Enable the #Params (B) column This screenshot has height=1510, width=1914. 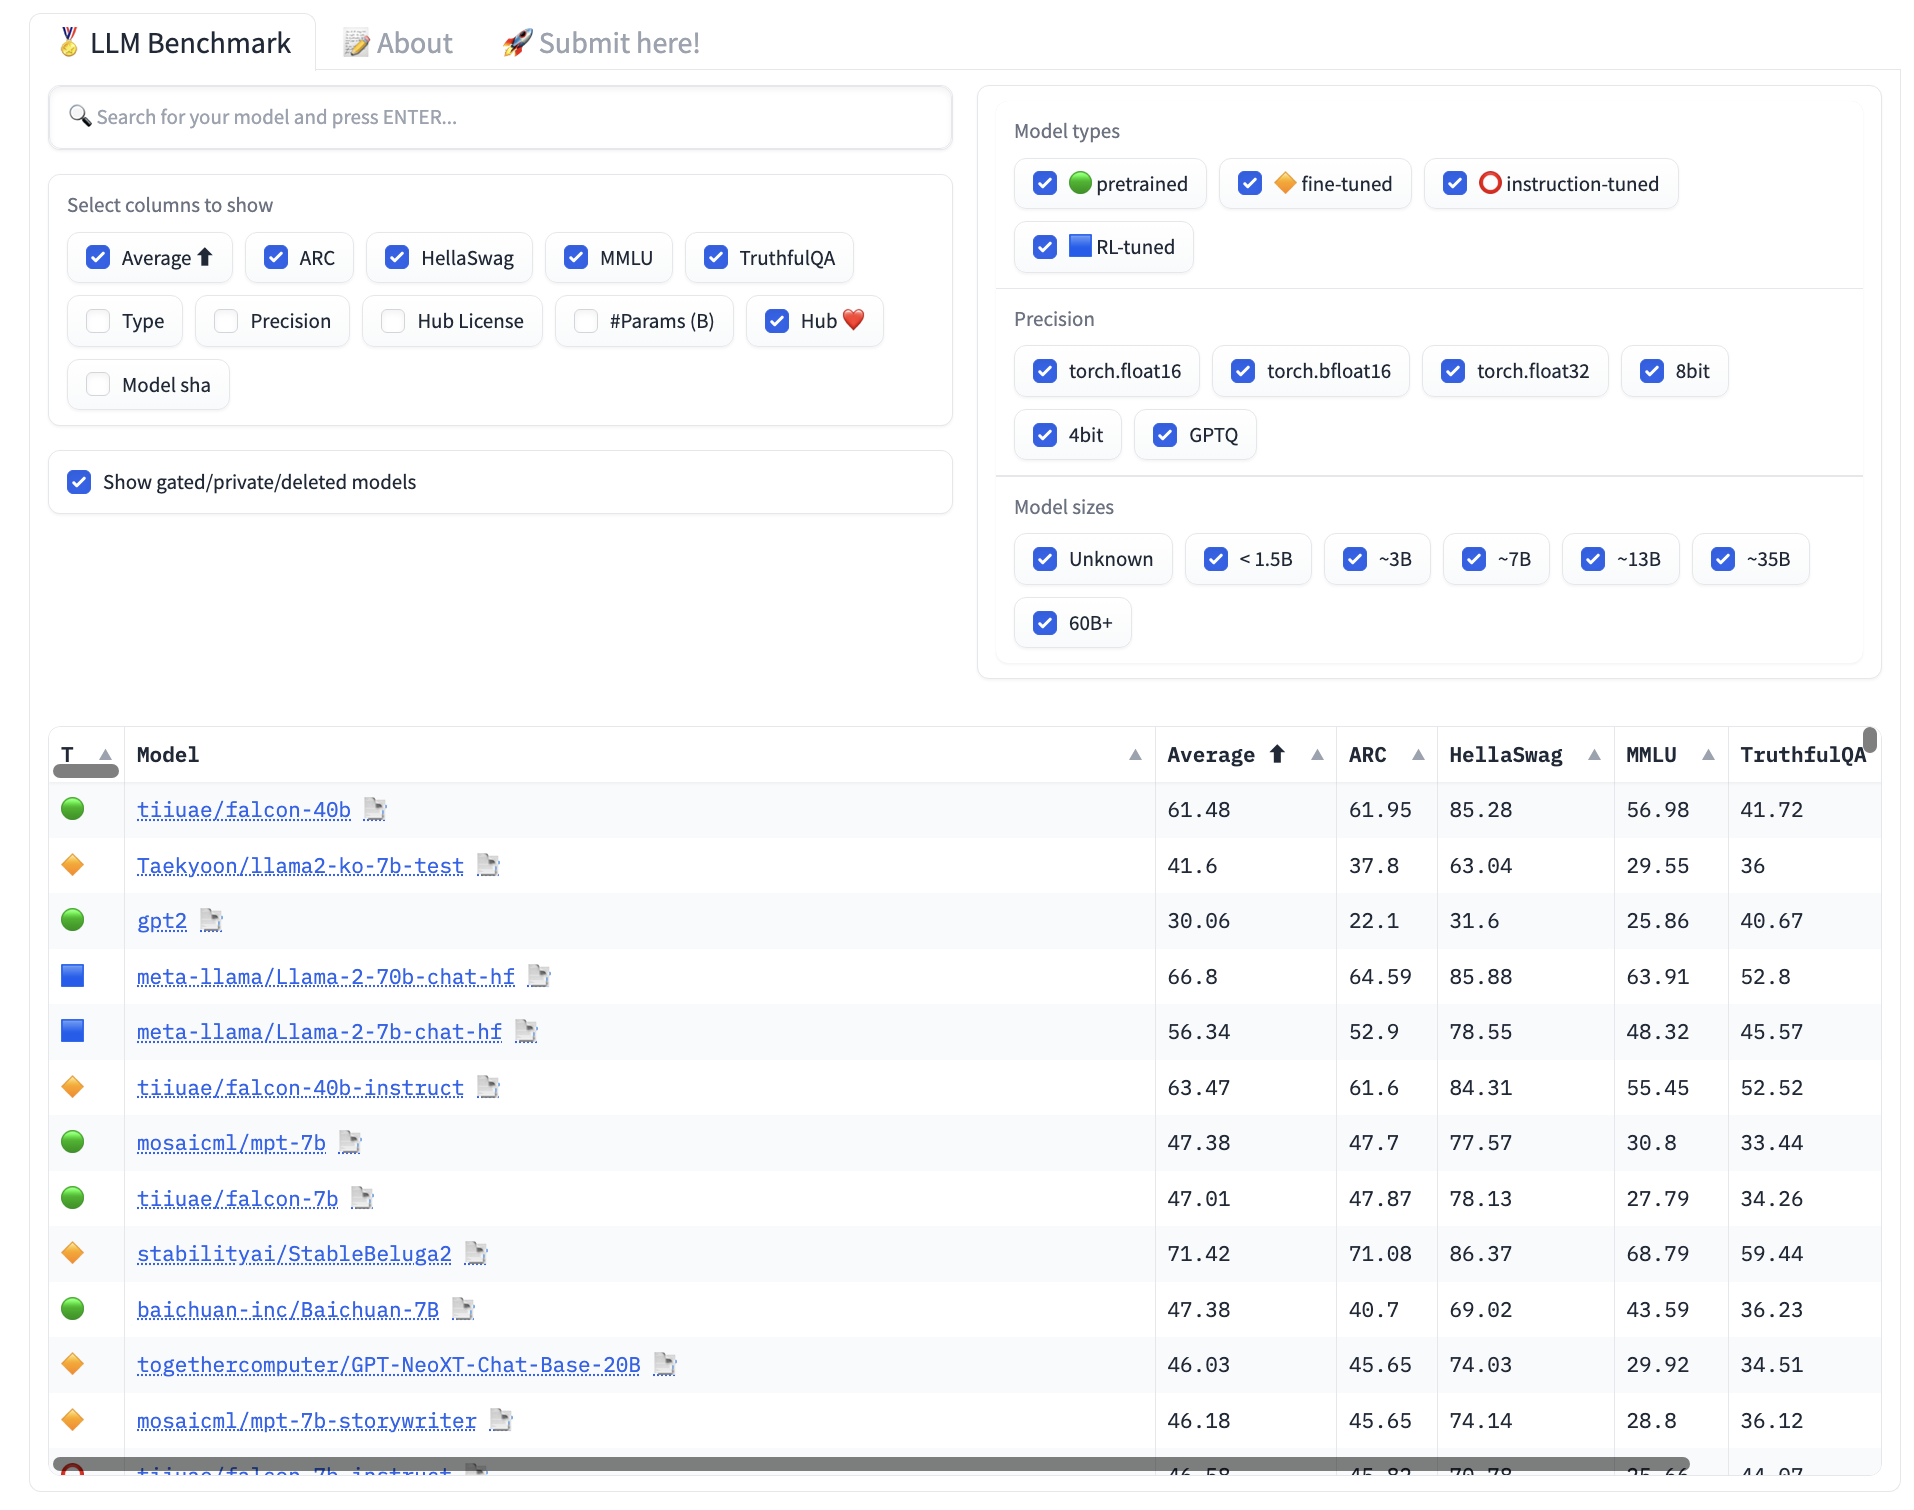tap(586, 321)
